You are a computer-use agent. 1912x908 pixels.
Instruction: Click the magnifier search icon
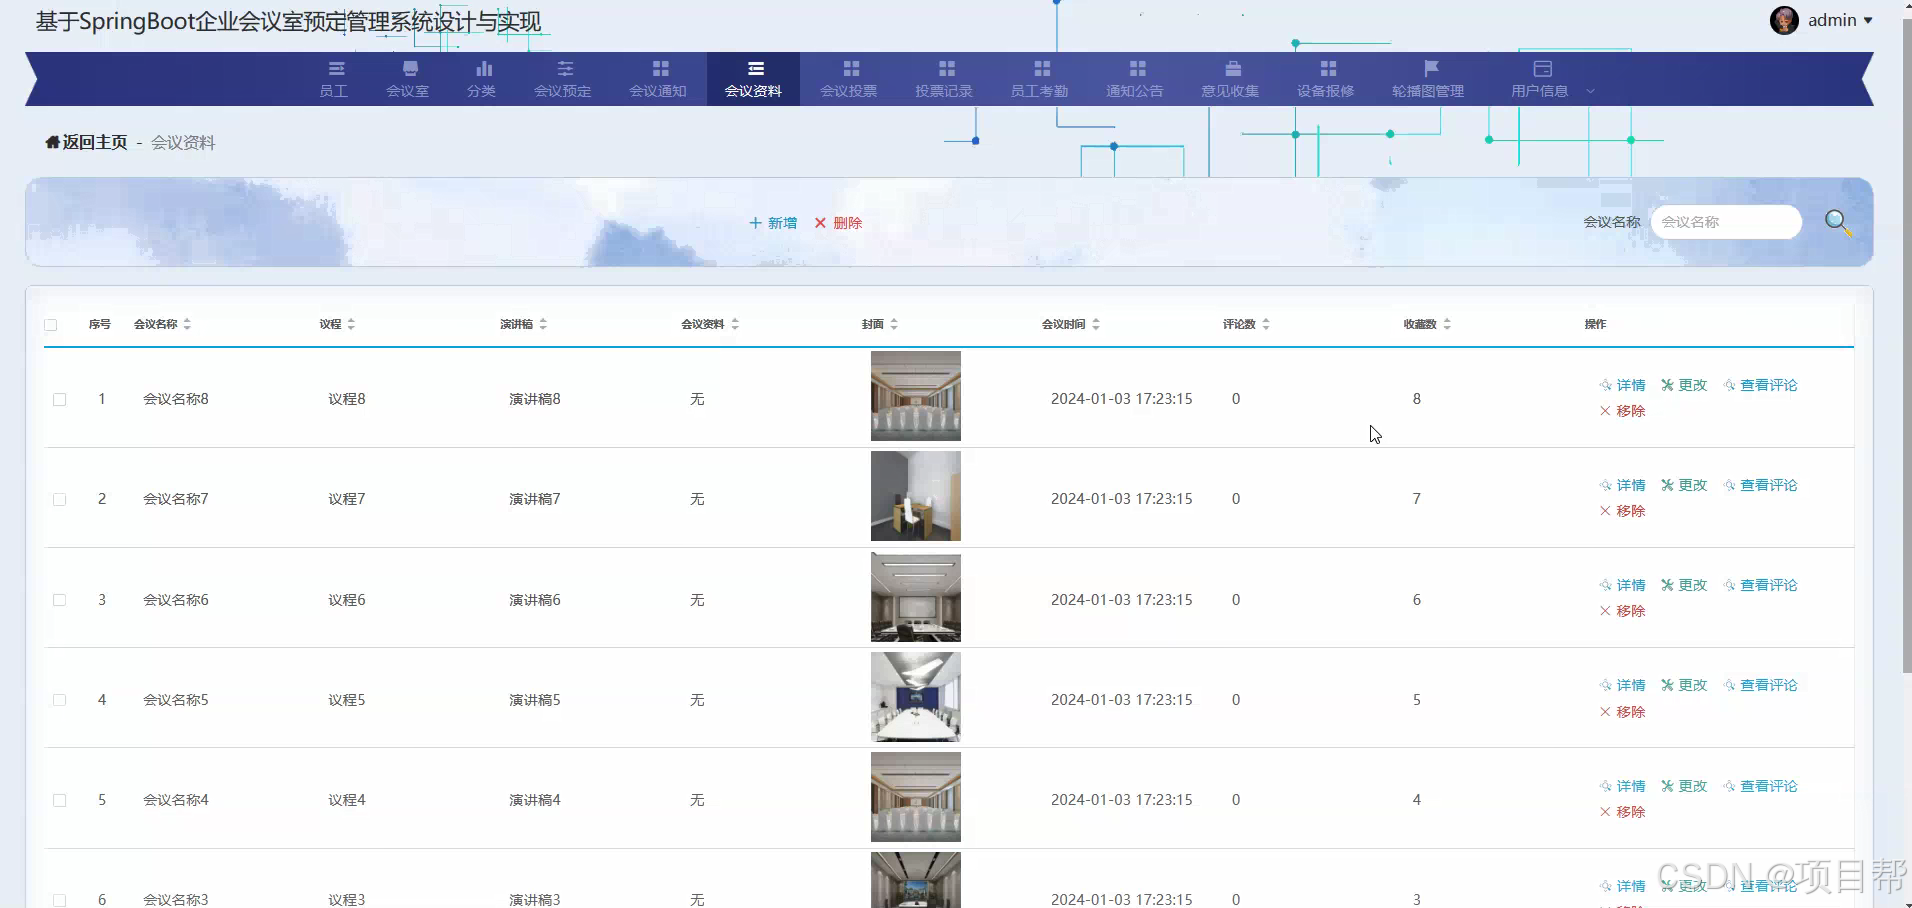pos(1838,222)
